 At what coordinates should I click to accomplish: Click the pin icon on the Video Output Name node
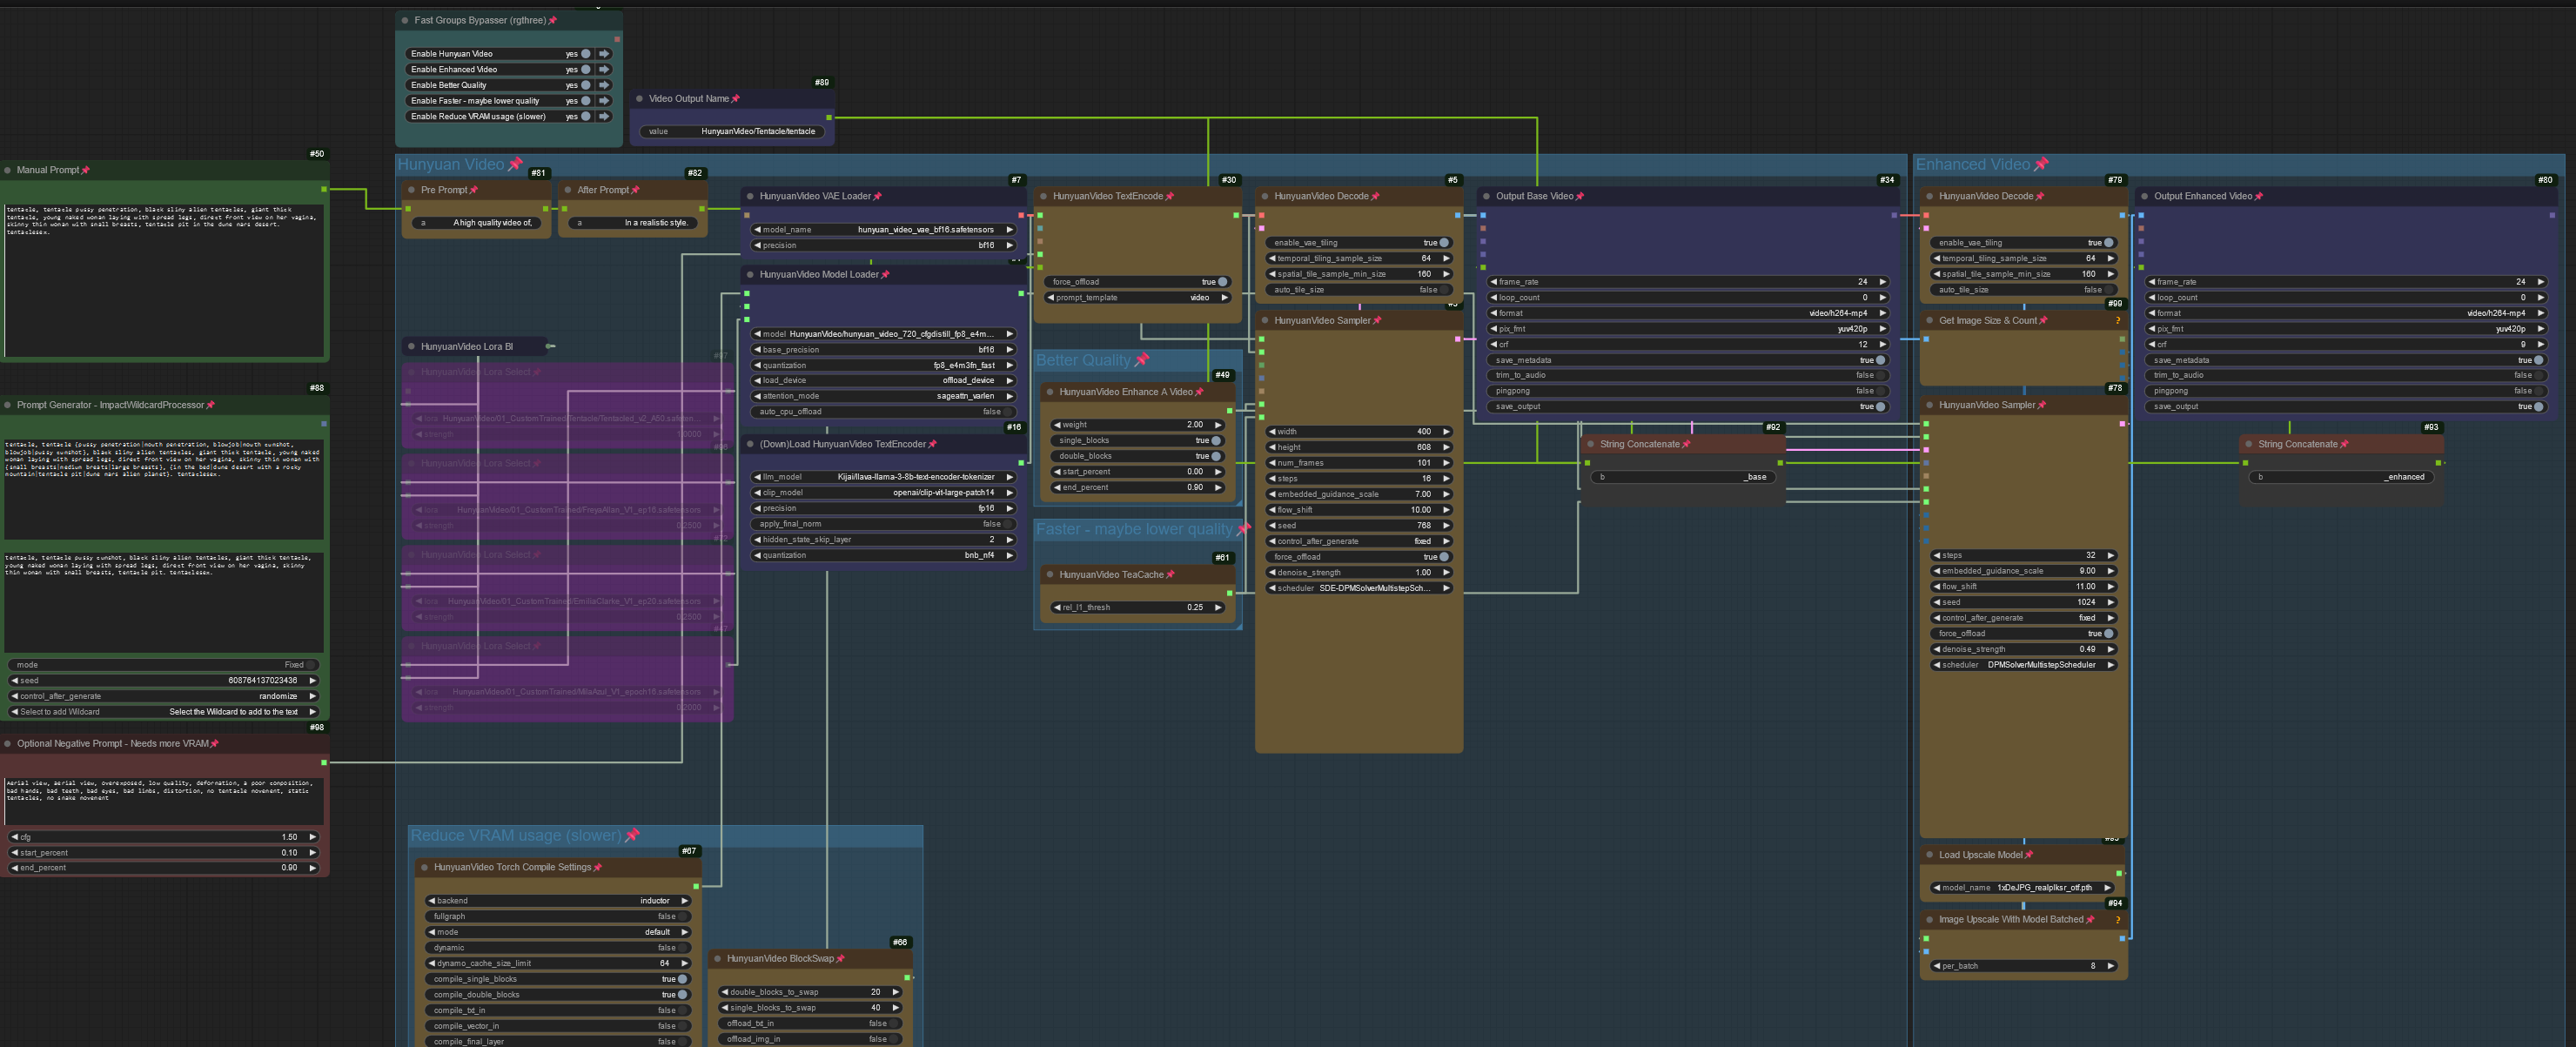(x=736, y=99)
